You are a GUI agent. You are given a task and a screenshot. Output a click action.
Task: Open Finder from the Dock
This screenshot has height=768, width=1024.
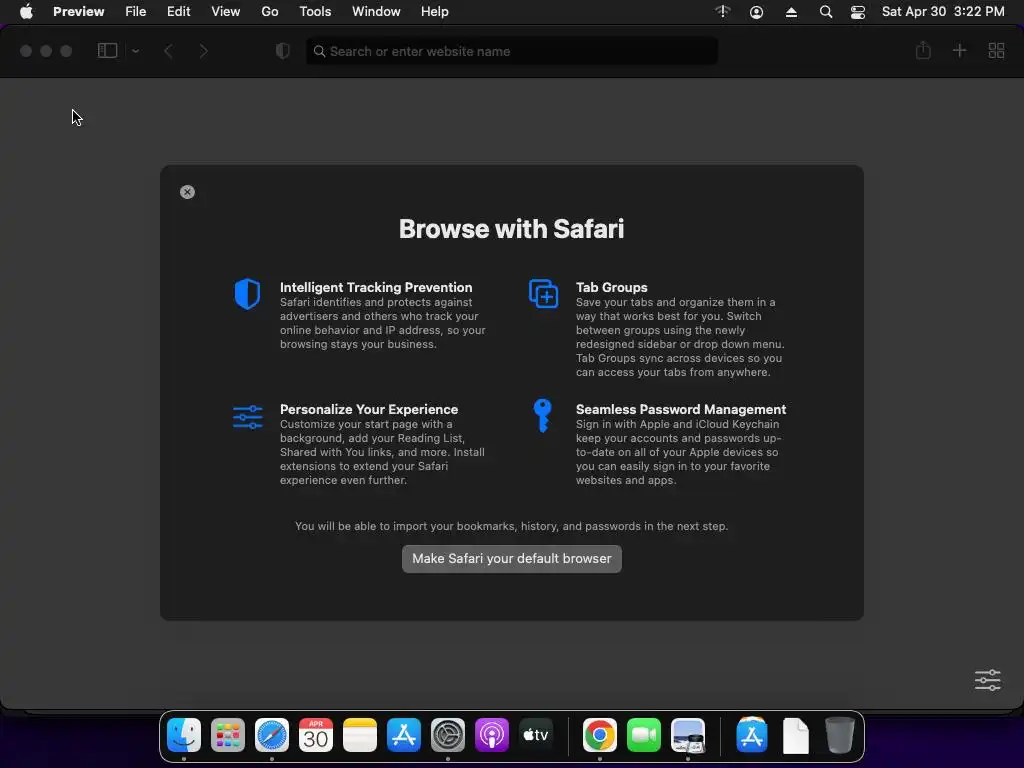click(184, 735)
